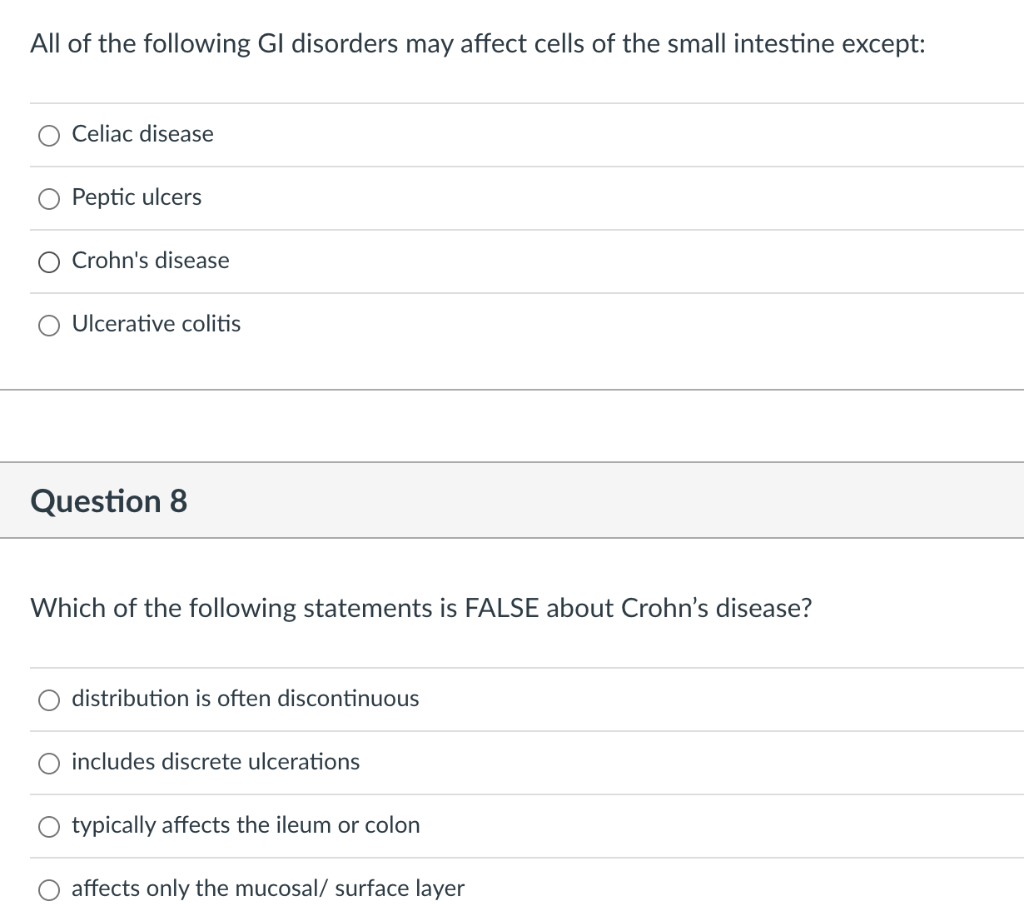Click the 'Ulcerative colitis' answer label text

pos(156,324)
